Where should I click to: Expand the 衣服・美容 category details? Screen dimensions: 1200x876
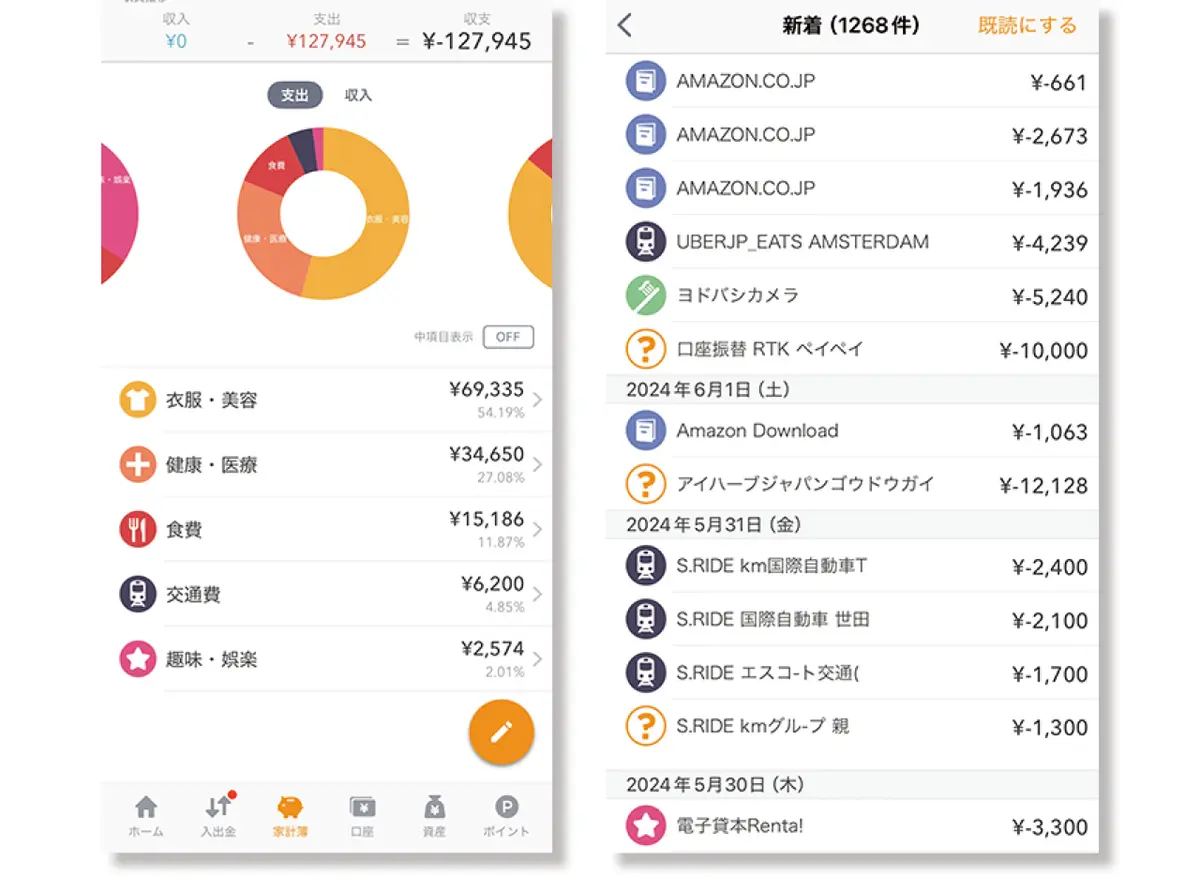[536, 400]
